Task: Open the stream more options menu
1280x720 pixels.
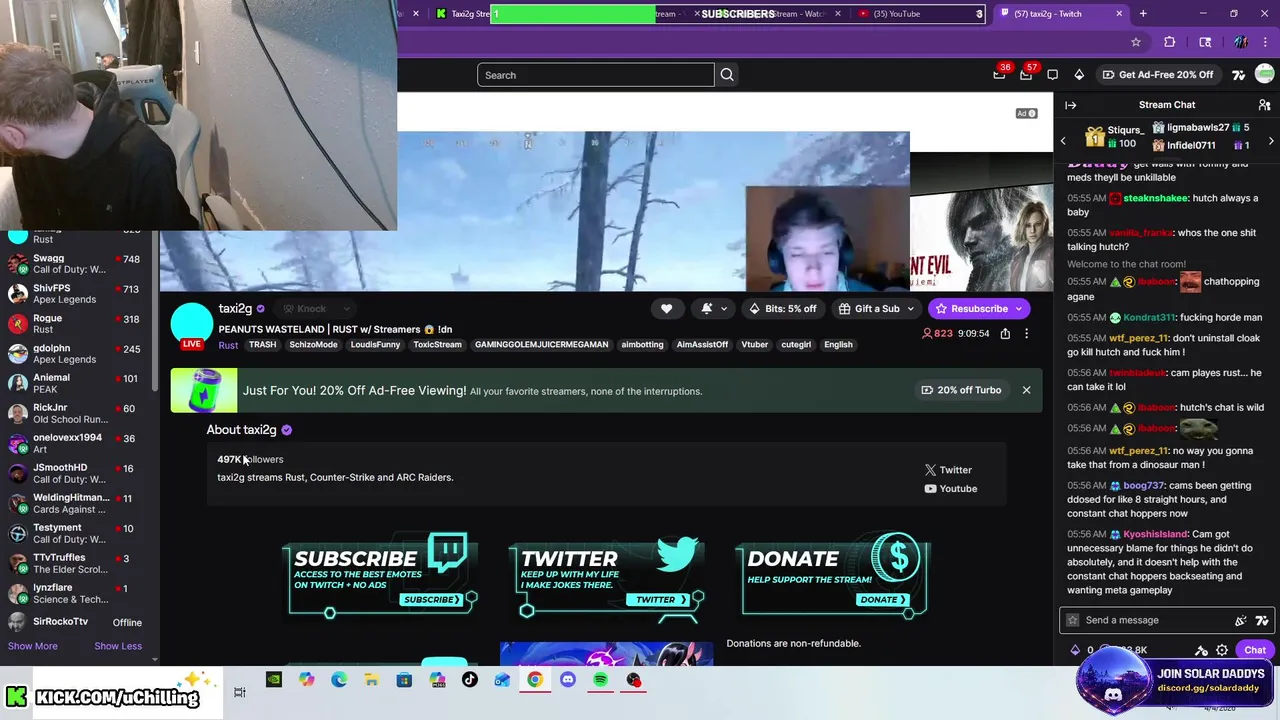Action: (x=1026, y=334)
